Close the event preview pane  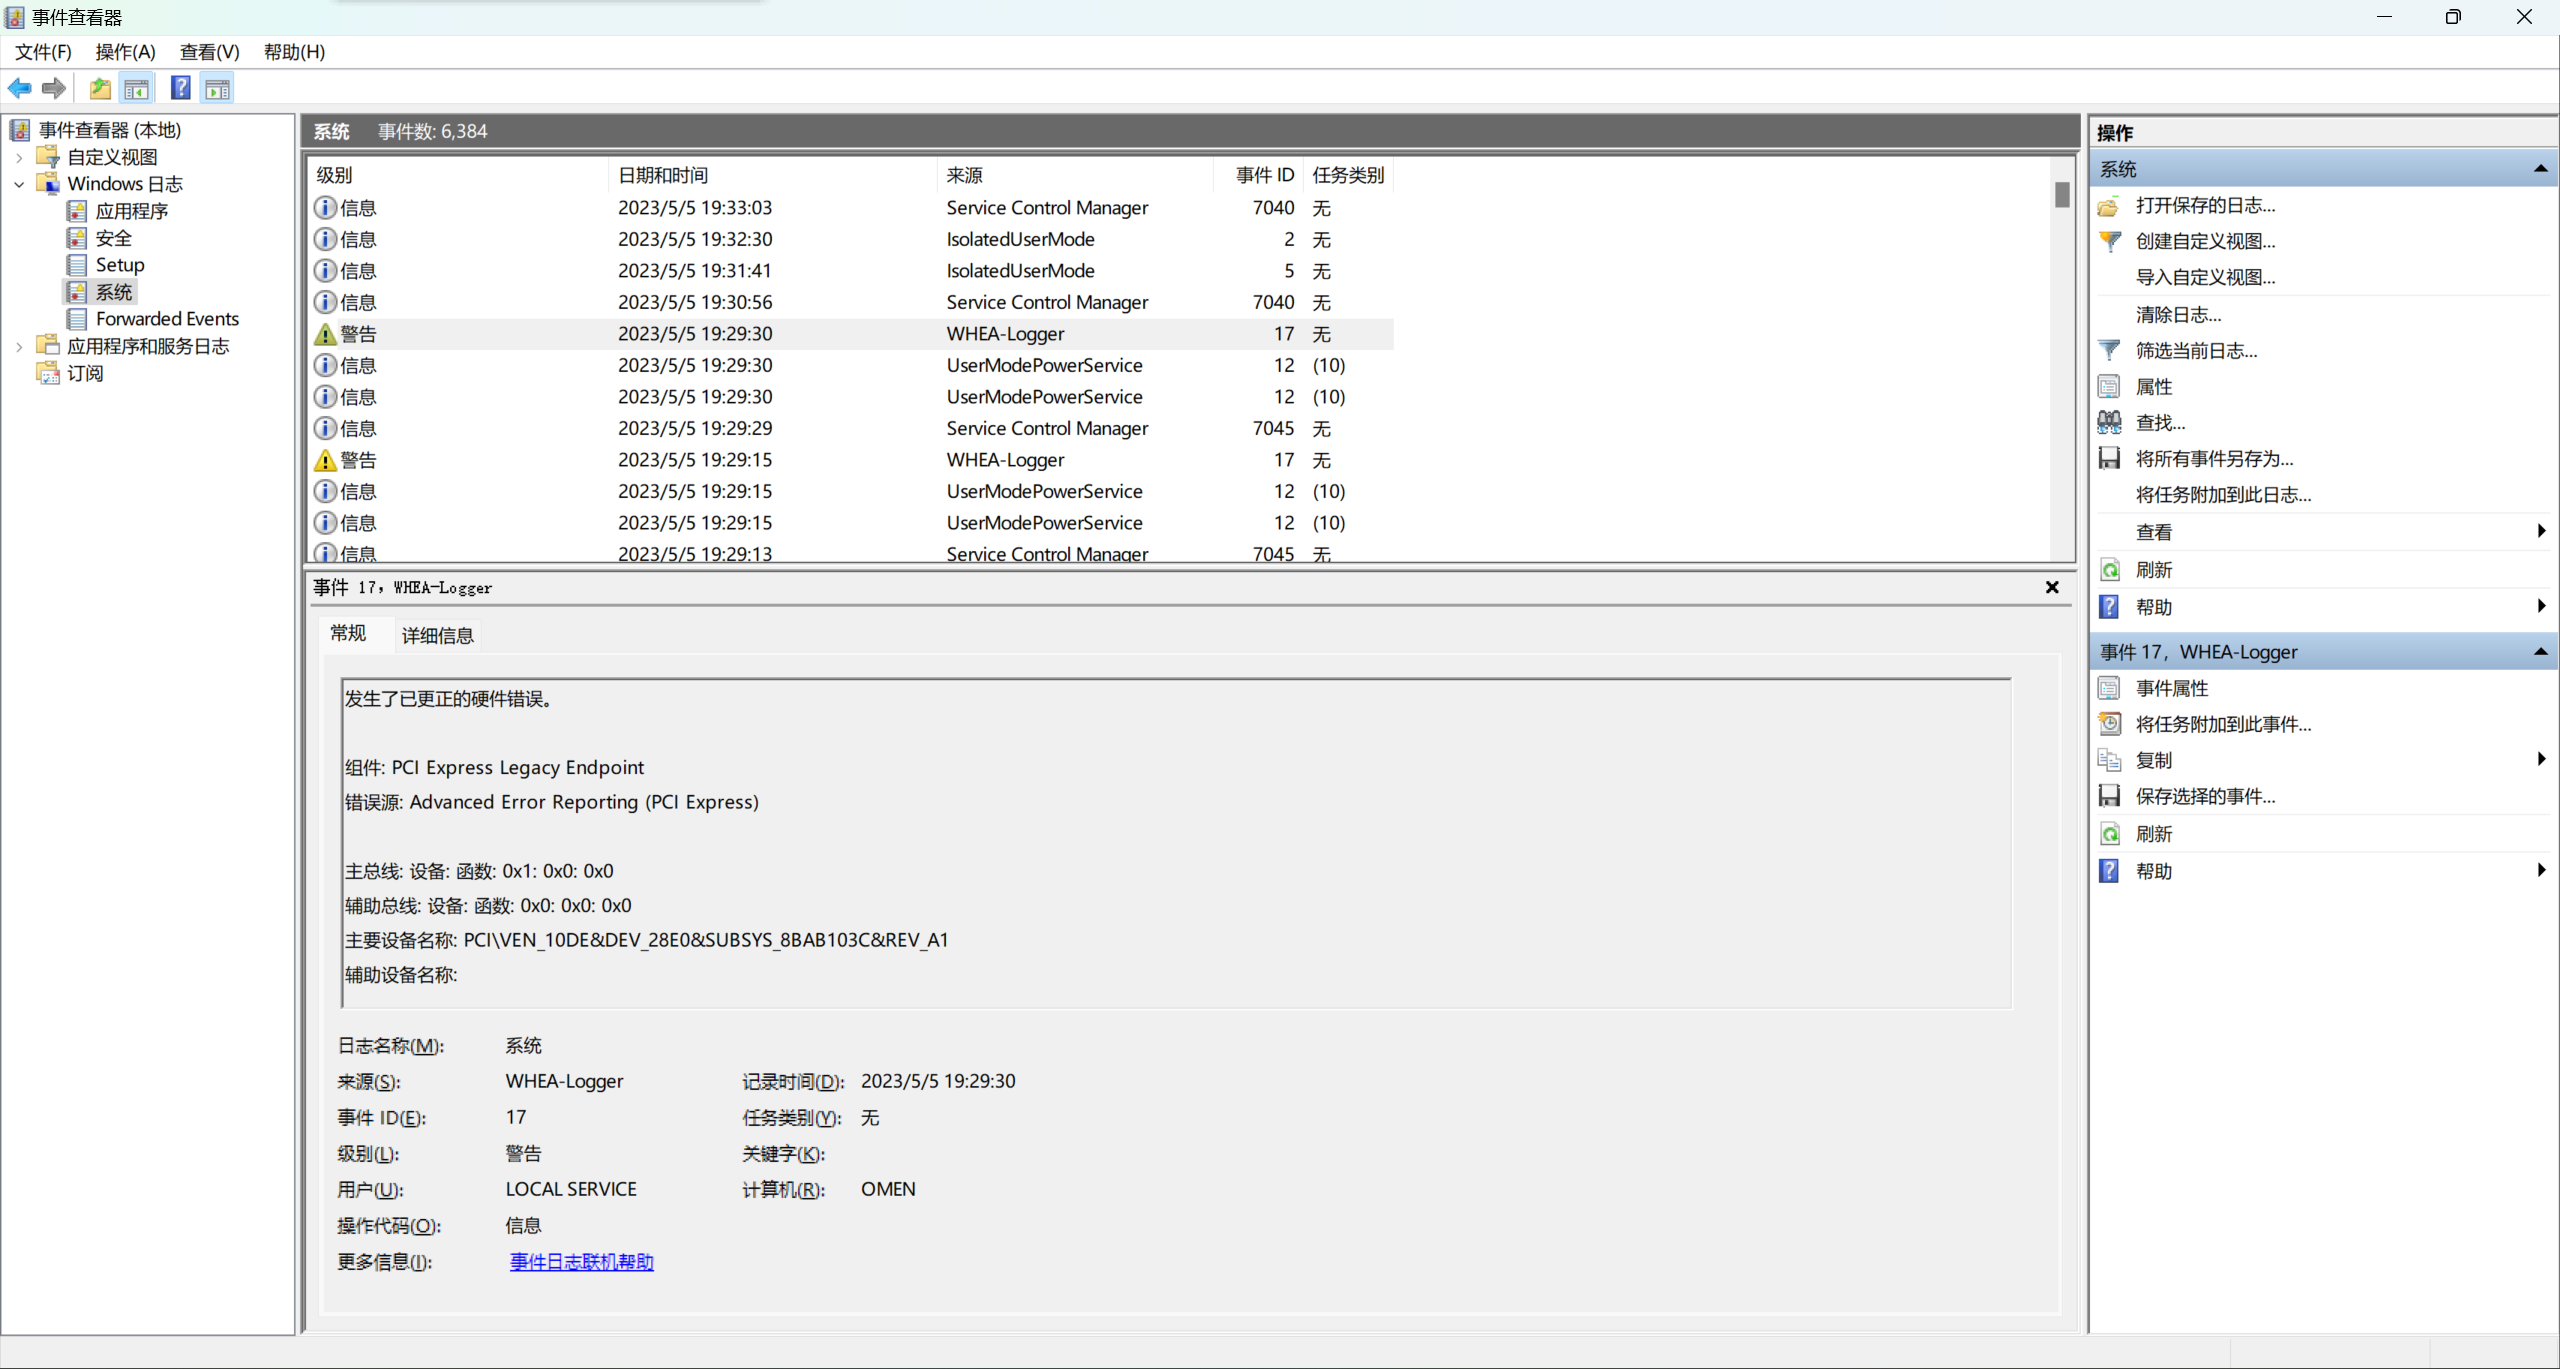pos(2052,588)
